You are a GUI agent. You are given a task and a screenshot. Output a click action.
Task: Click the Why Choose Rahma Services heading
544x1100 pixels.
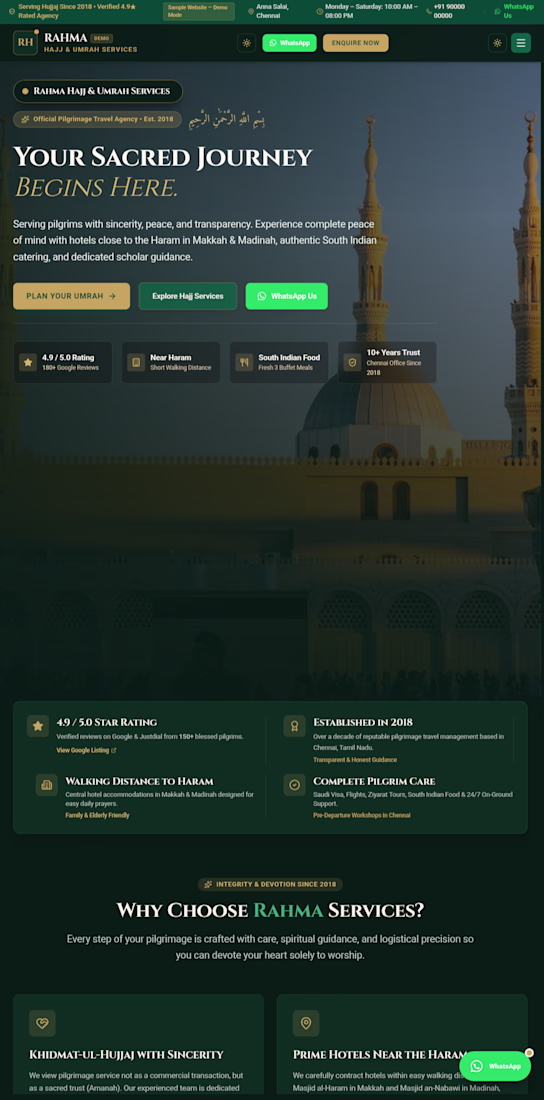click(x=270, y=911)
